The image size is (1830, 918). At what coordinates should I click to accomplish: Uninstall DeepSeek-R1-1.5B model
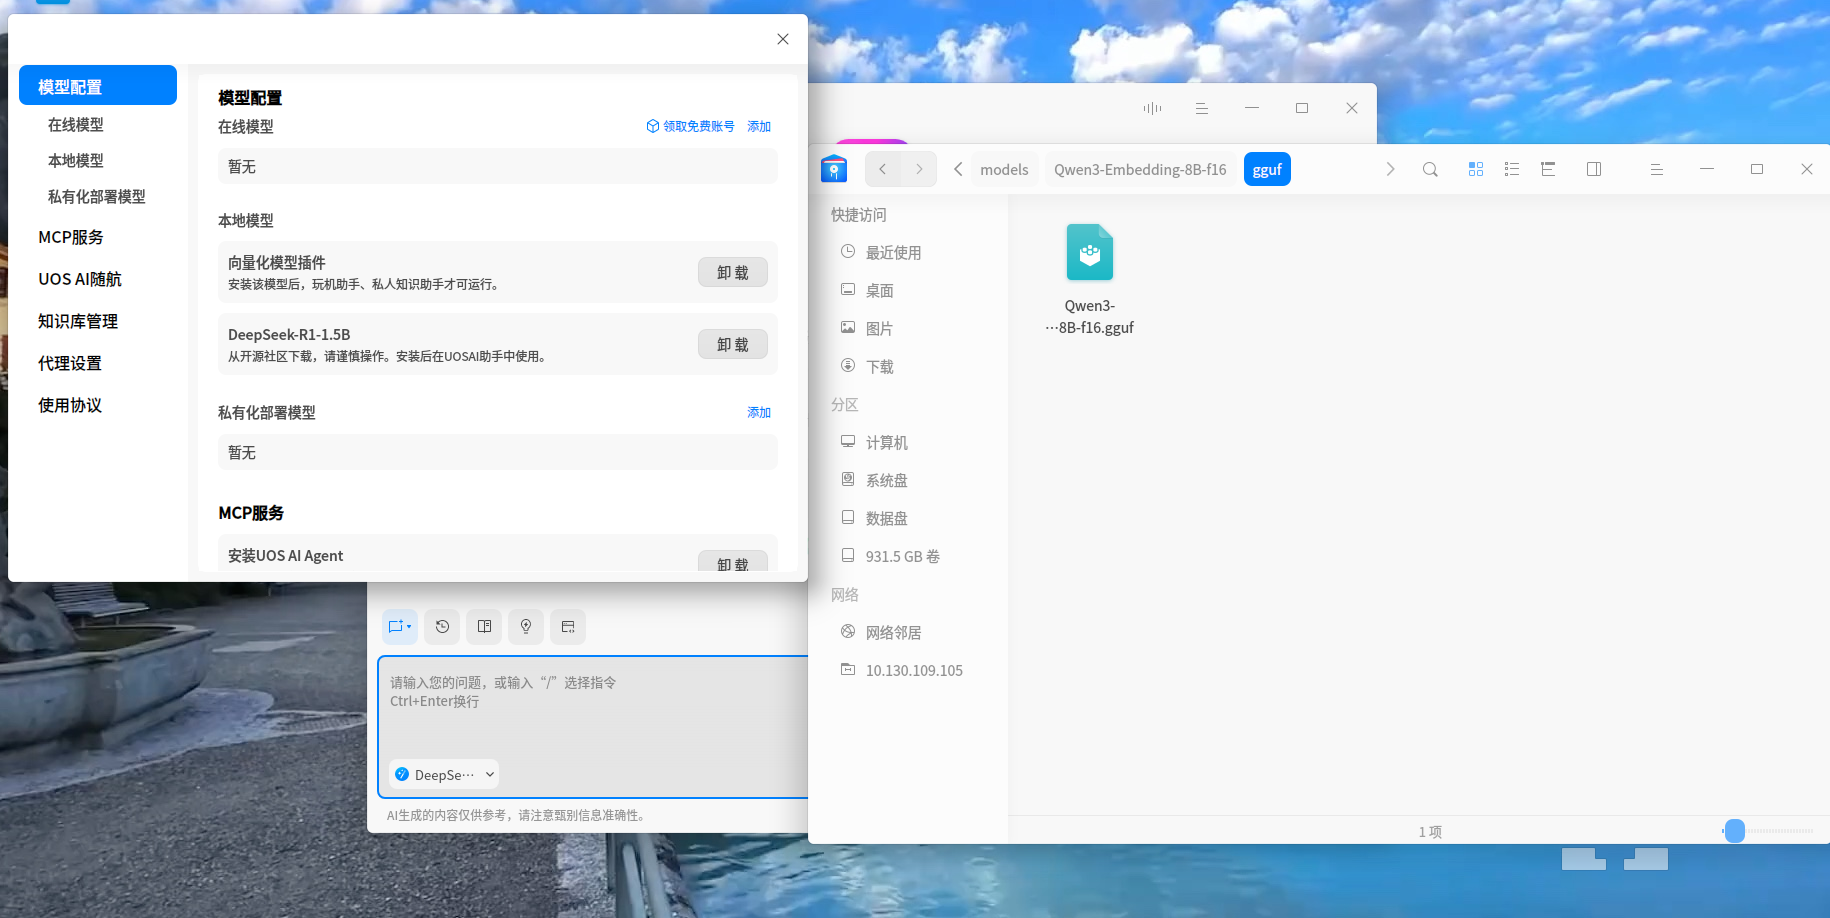pos(733,344)
